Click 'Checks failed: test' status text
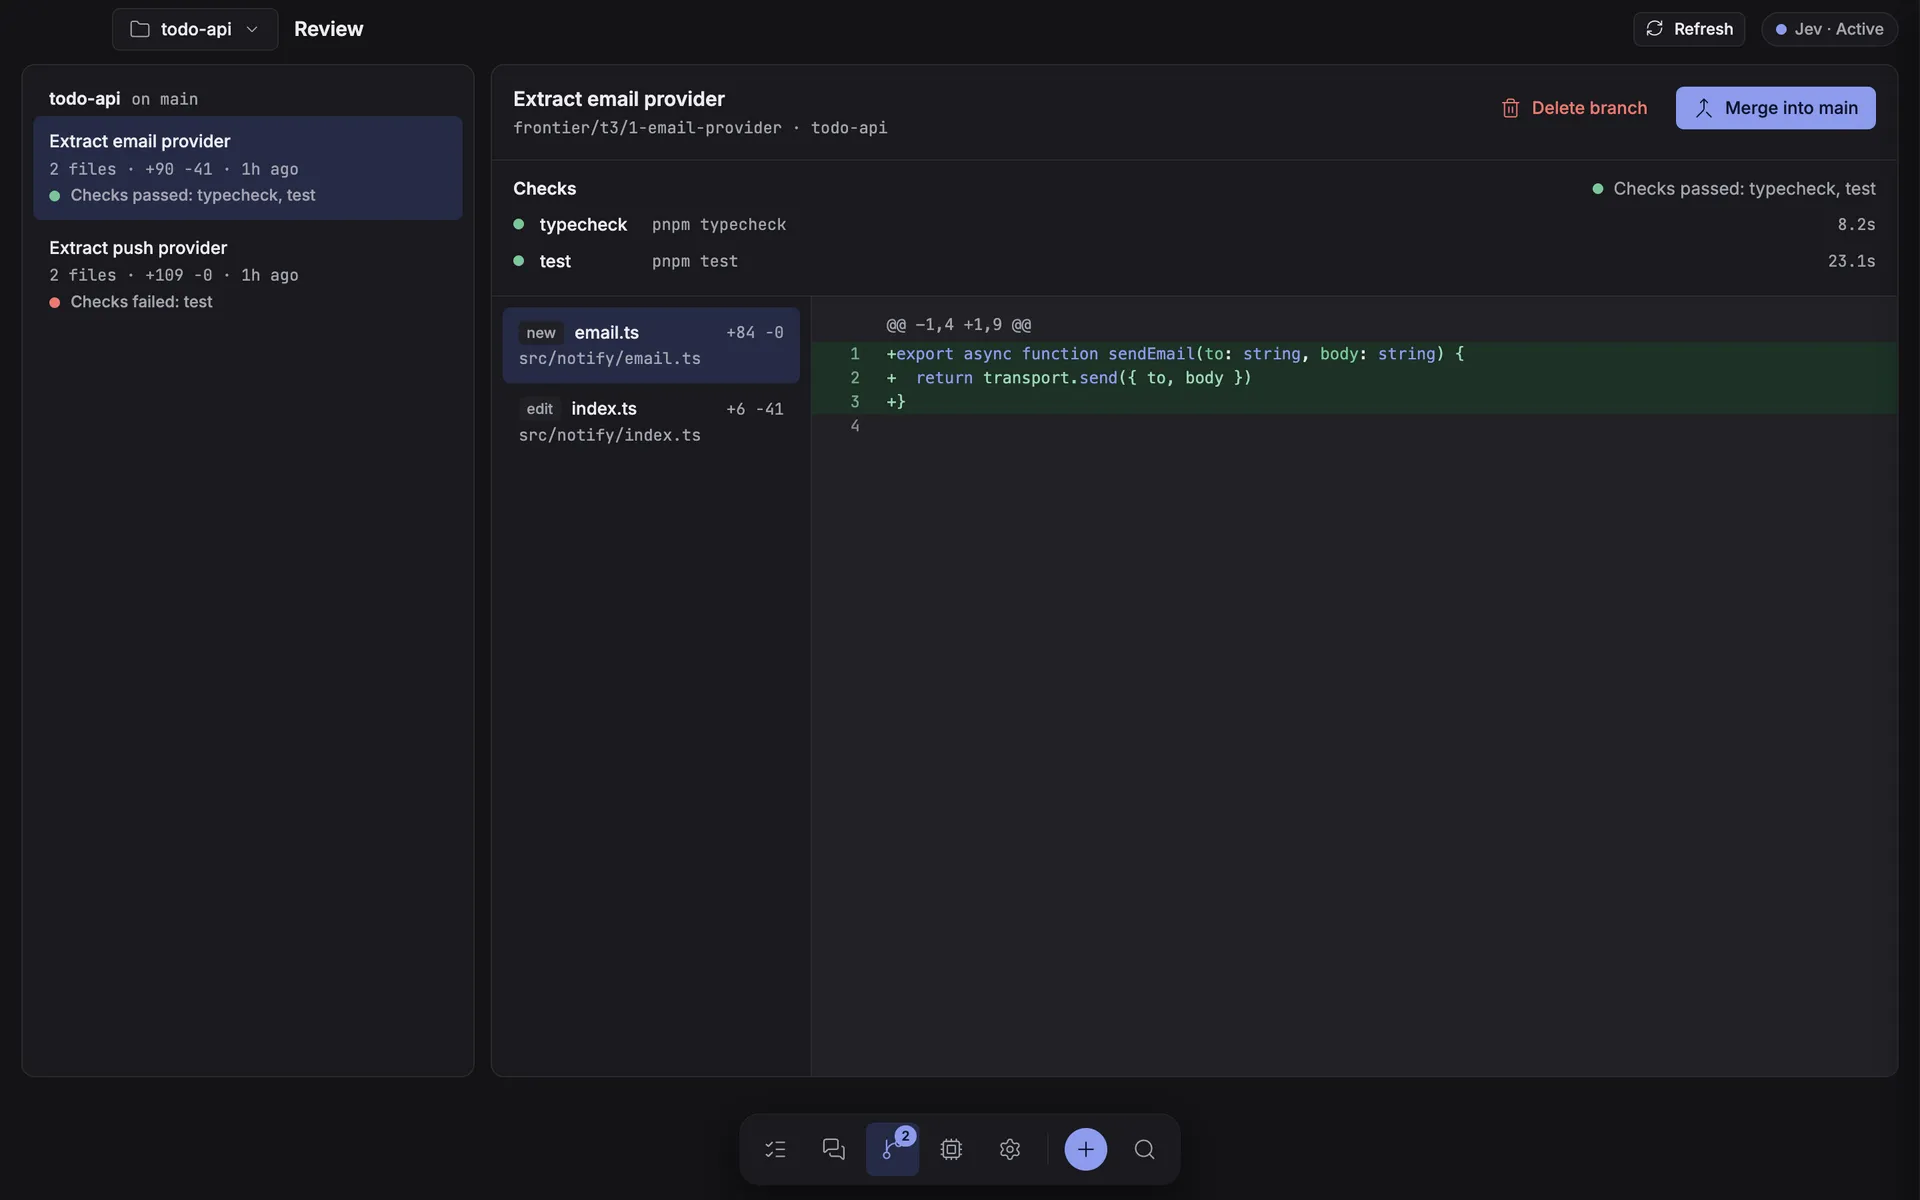Screen dimensions: 1920x1200 tap(141, 302)
